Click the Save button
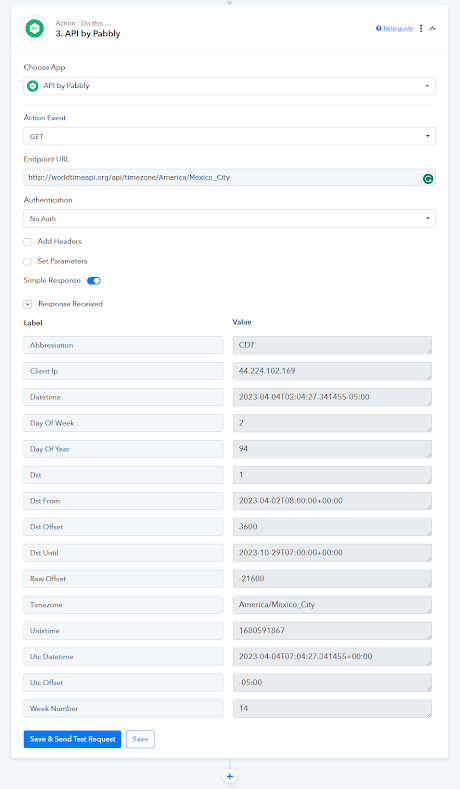The image size is (460, 789). click(140, 739)
